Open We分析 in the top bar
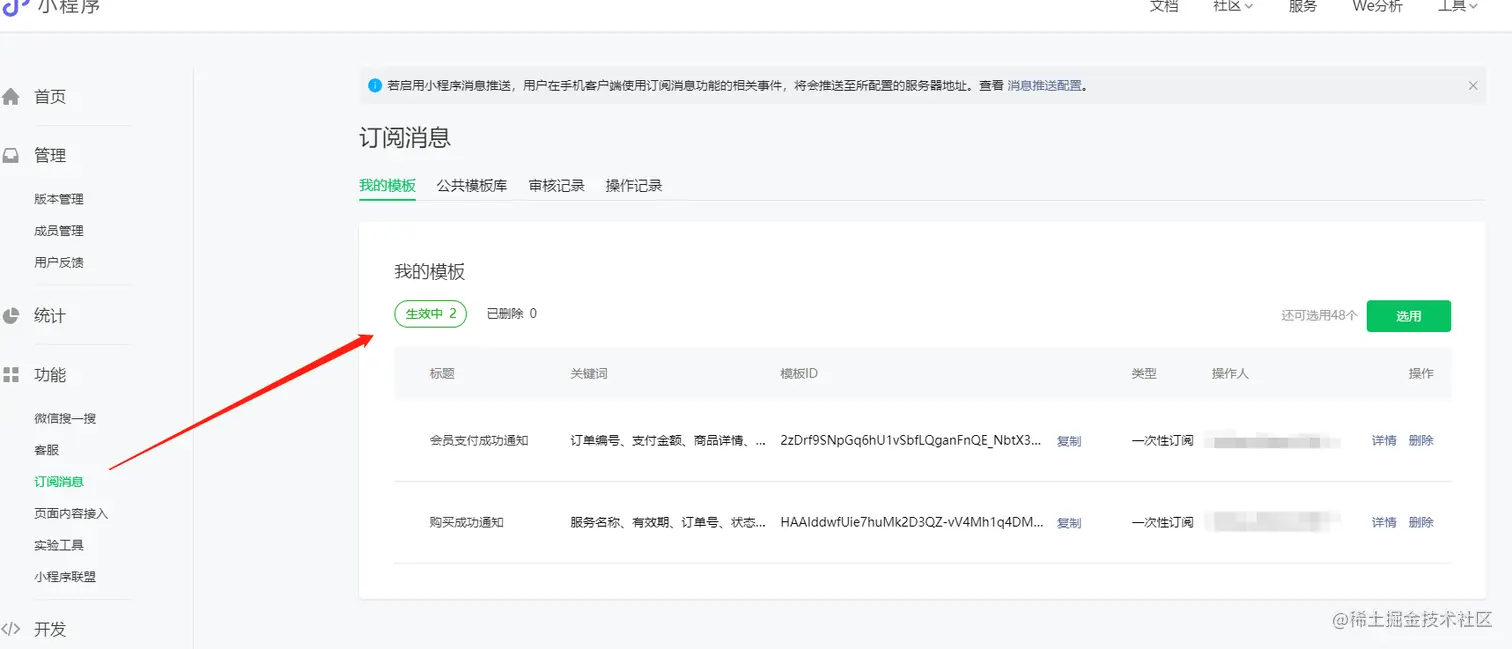1512x649 pixels. [x=1378, y=6]
